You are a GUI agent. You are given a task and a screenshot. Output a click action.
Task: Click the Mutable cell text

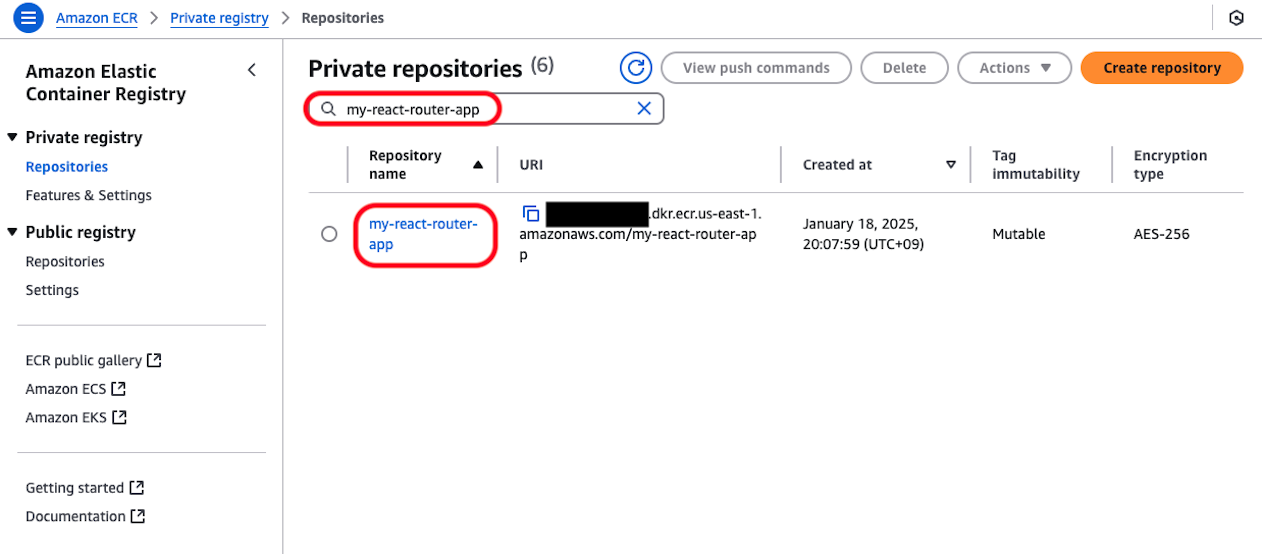click(1018, 234)
